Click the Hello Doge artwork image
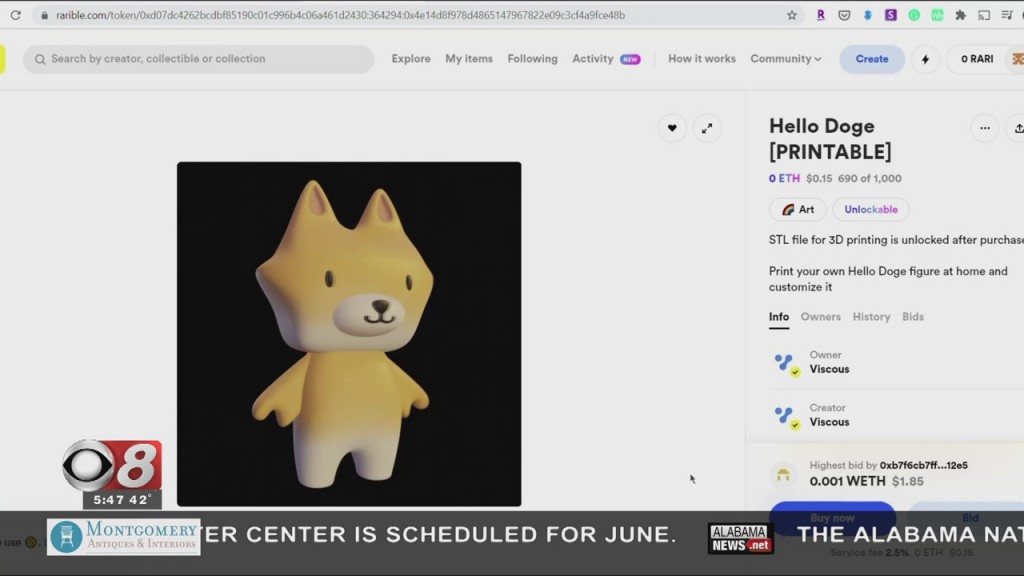This screenshot has width=1024, height=576. click(349, 334)
